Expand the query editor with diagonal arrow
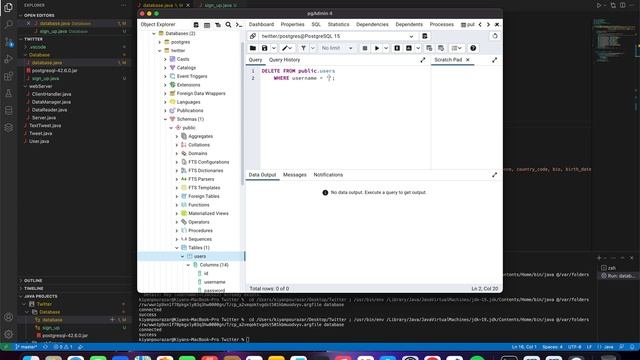Screen dimensions: 640x360 pos(423,60)
